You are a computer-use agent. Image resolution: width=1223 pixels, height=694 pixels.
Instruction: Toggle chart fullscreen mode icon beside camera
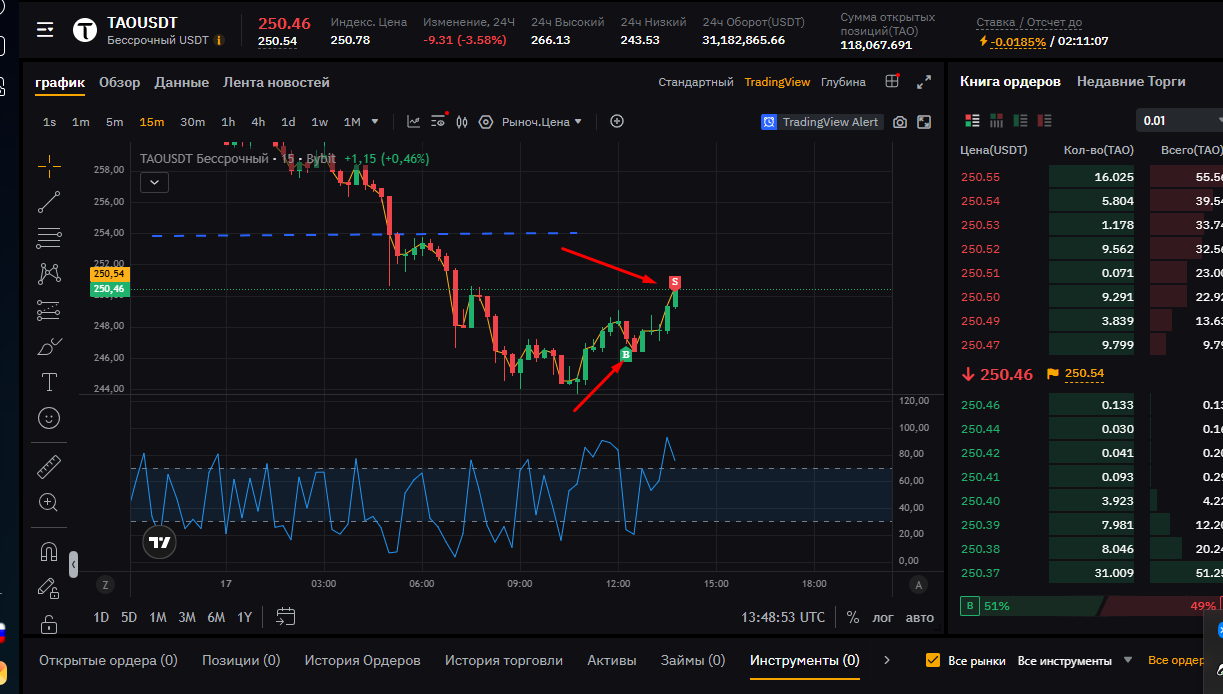coord(924,122)
